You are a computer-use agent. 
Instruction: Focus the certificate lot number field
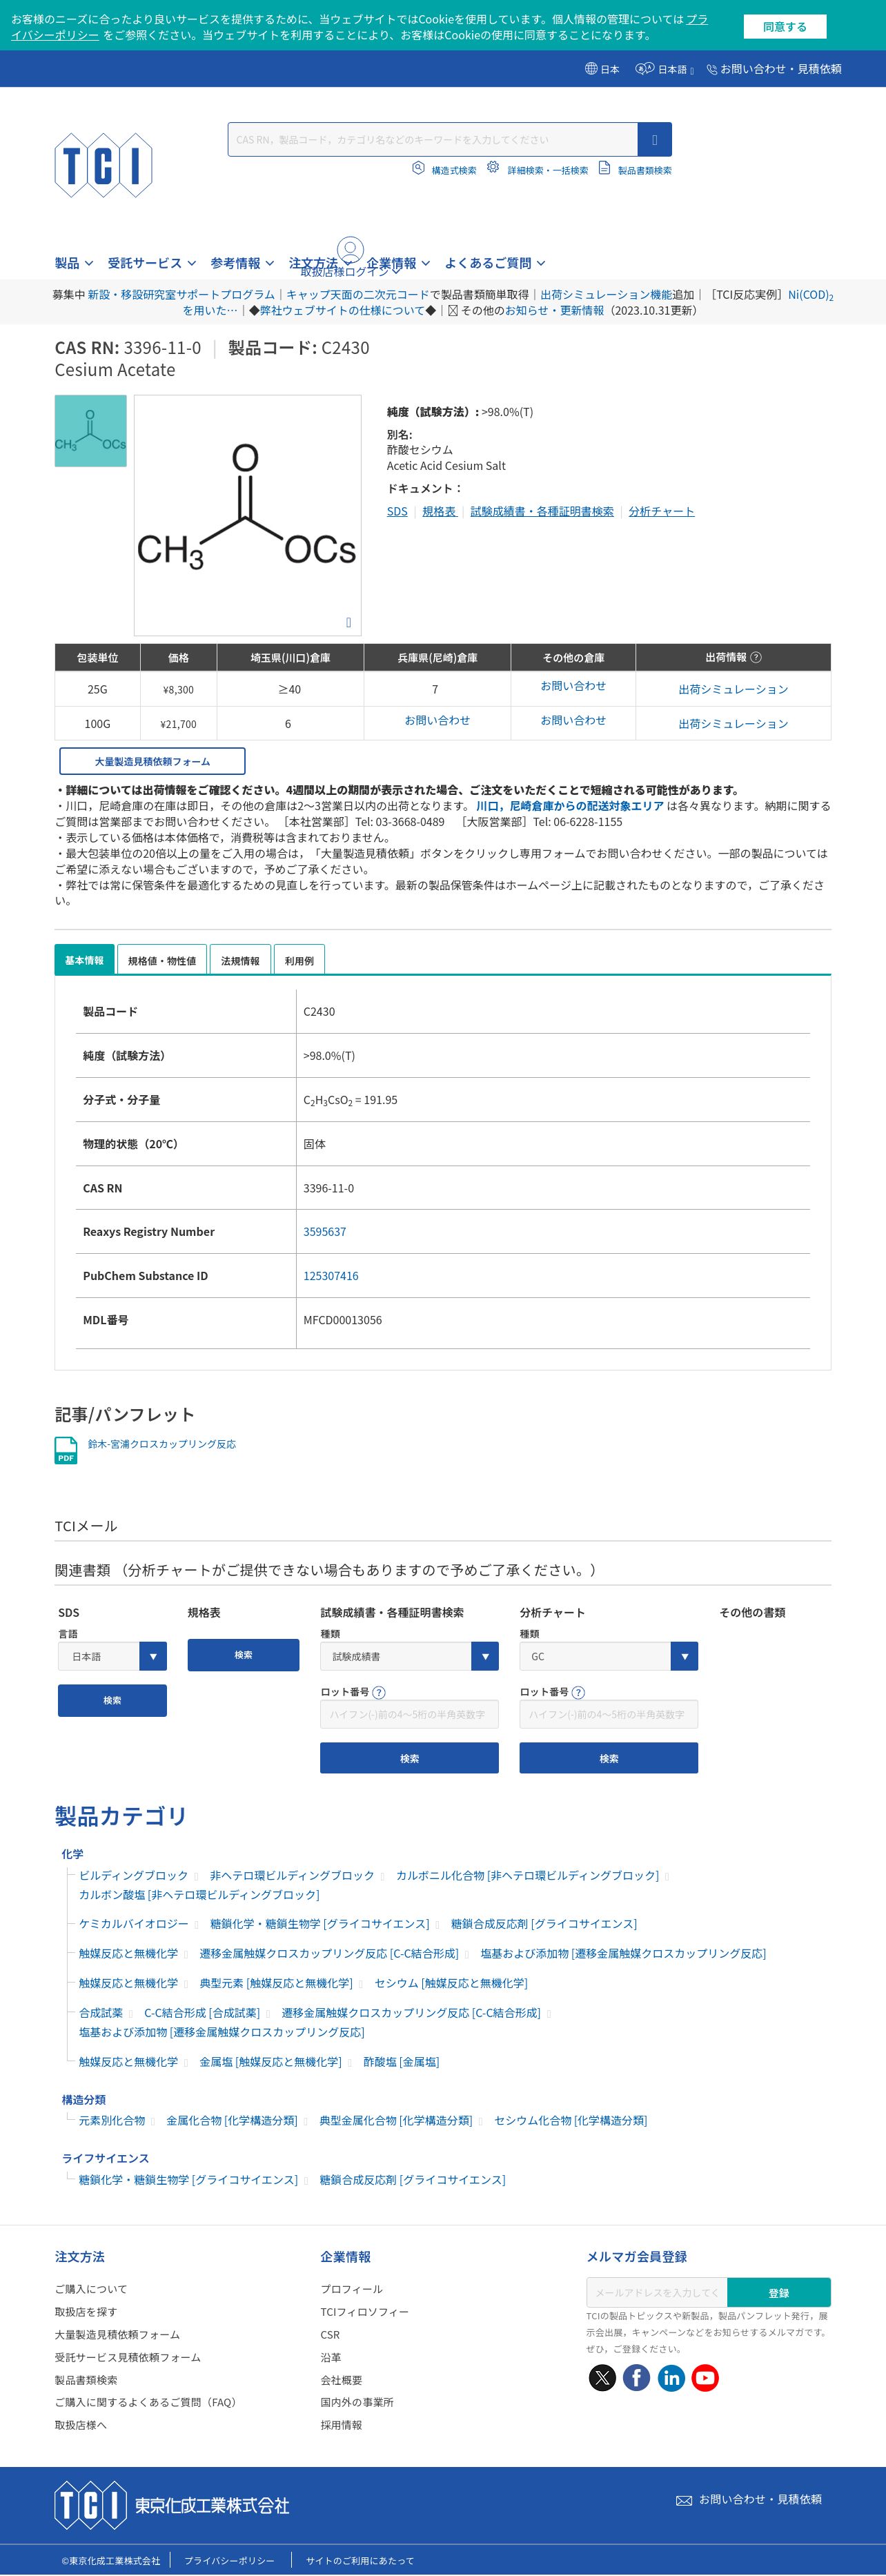[409, 1714]
